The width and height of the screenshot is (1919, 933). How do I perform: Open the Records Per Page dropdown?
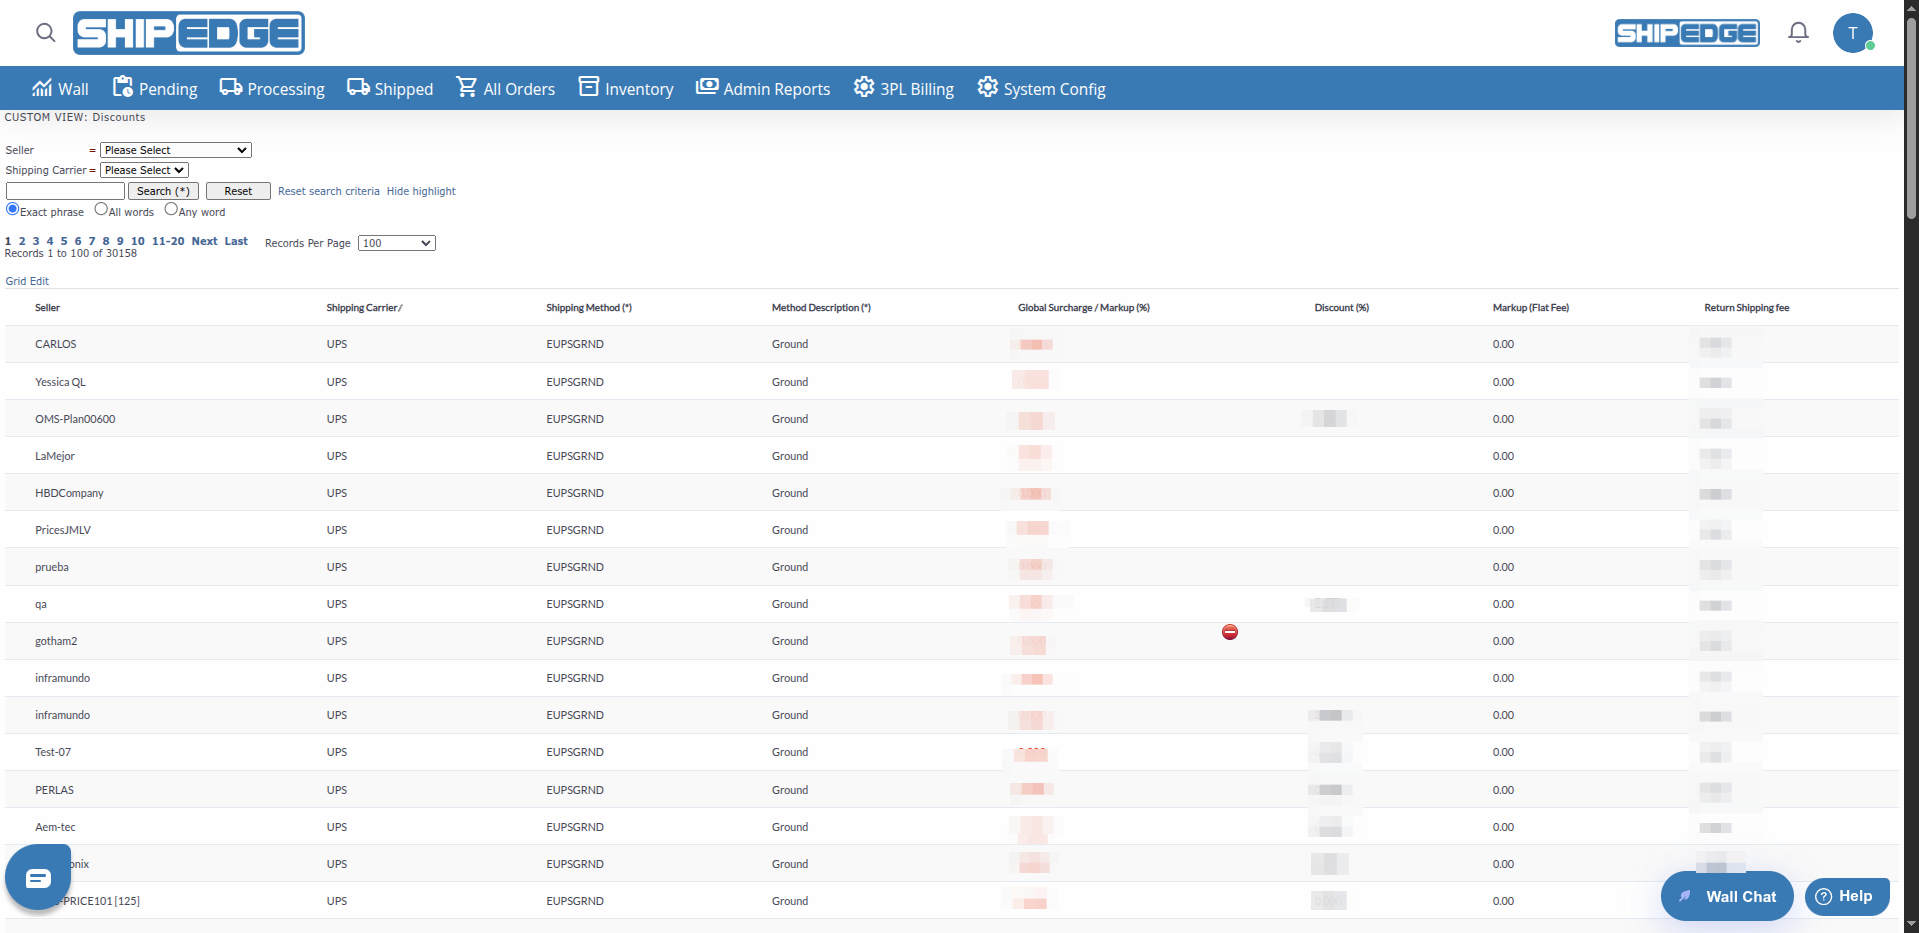coord(396,243)
